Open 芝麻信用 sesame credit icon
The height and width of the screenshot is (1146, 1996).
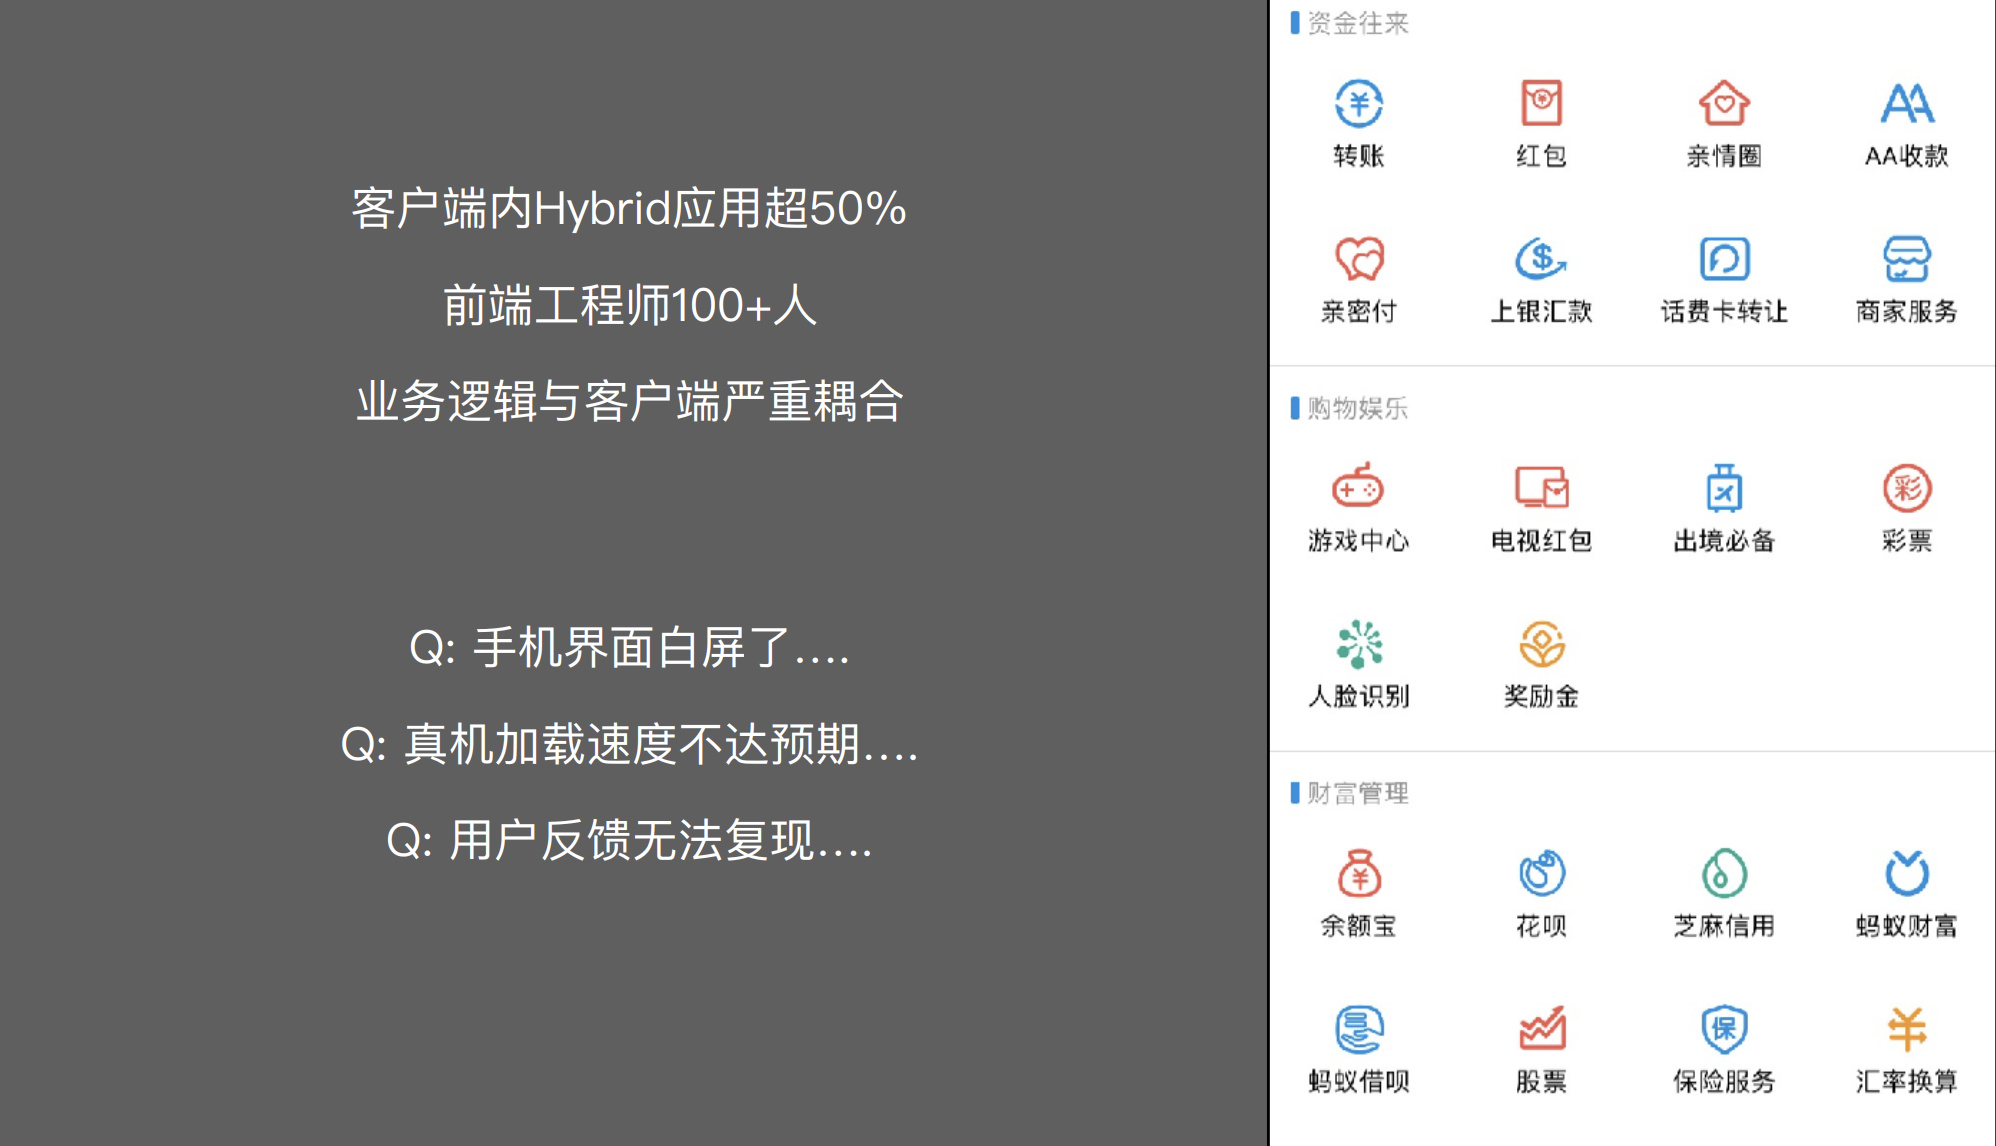1724,874
